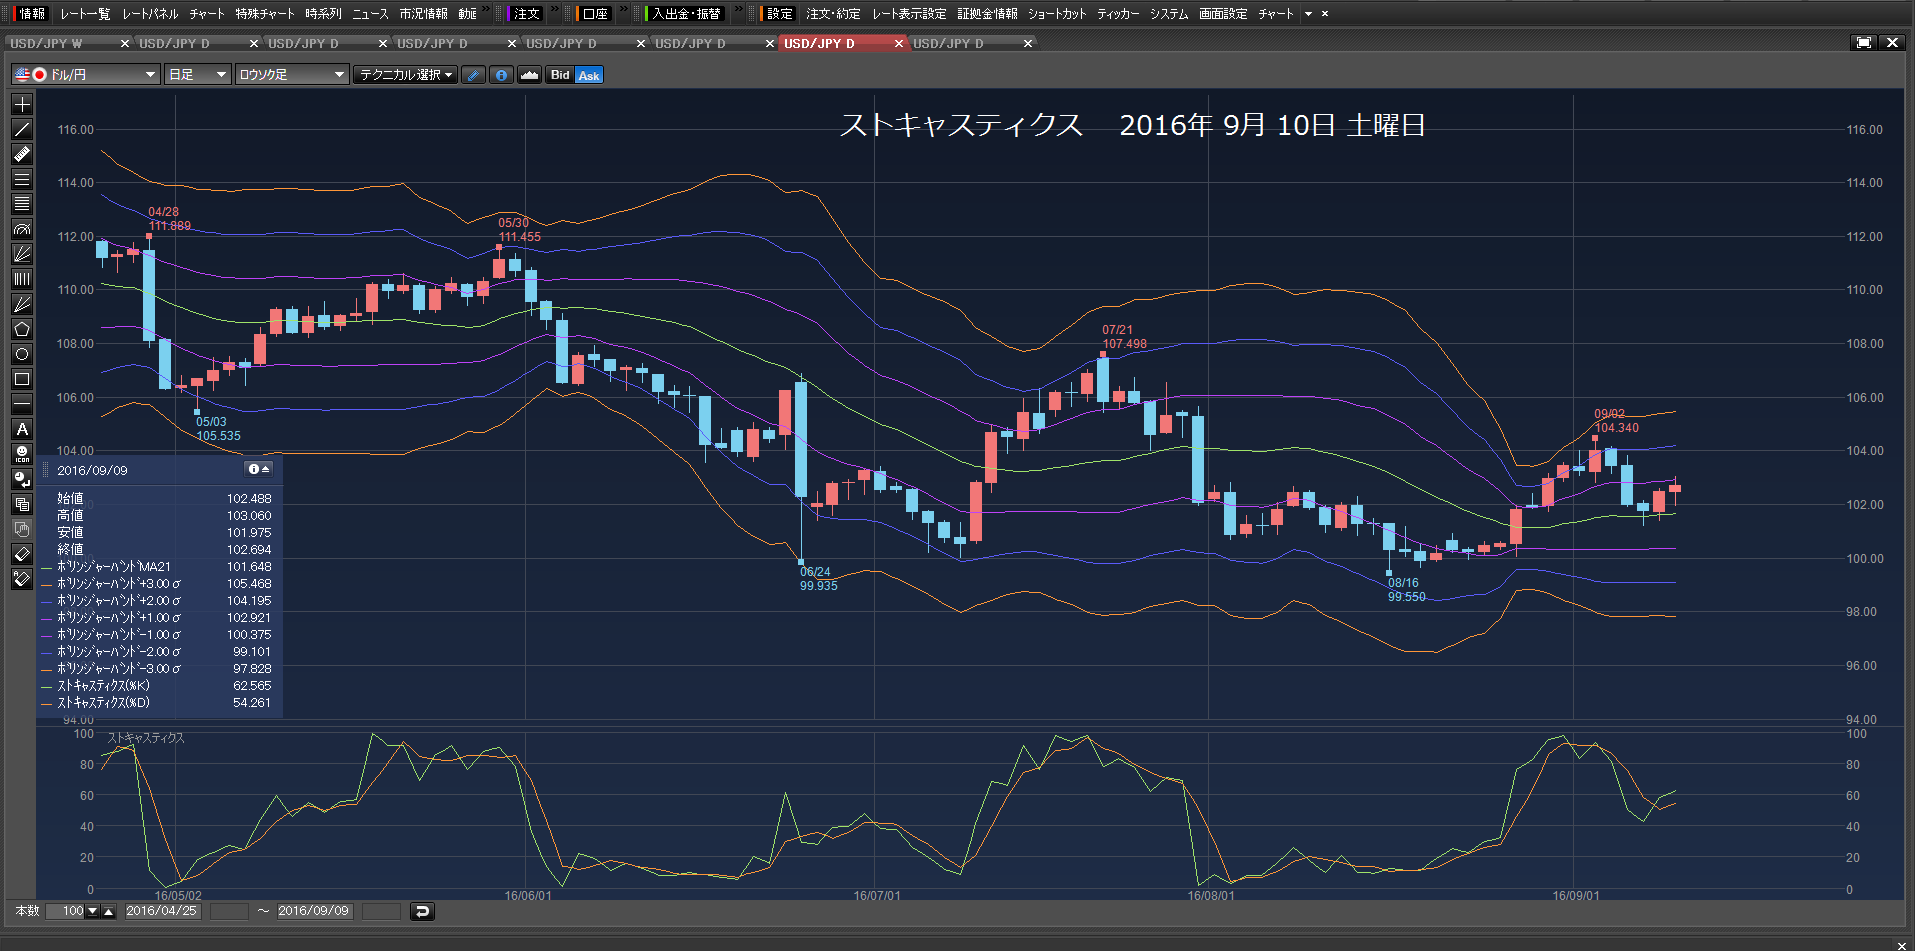Select the Fibonacci fan tool
1915x951 pixels.
click(x=22, y=254)
